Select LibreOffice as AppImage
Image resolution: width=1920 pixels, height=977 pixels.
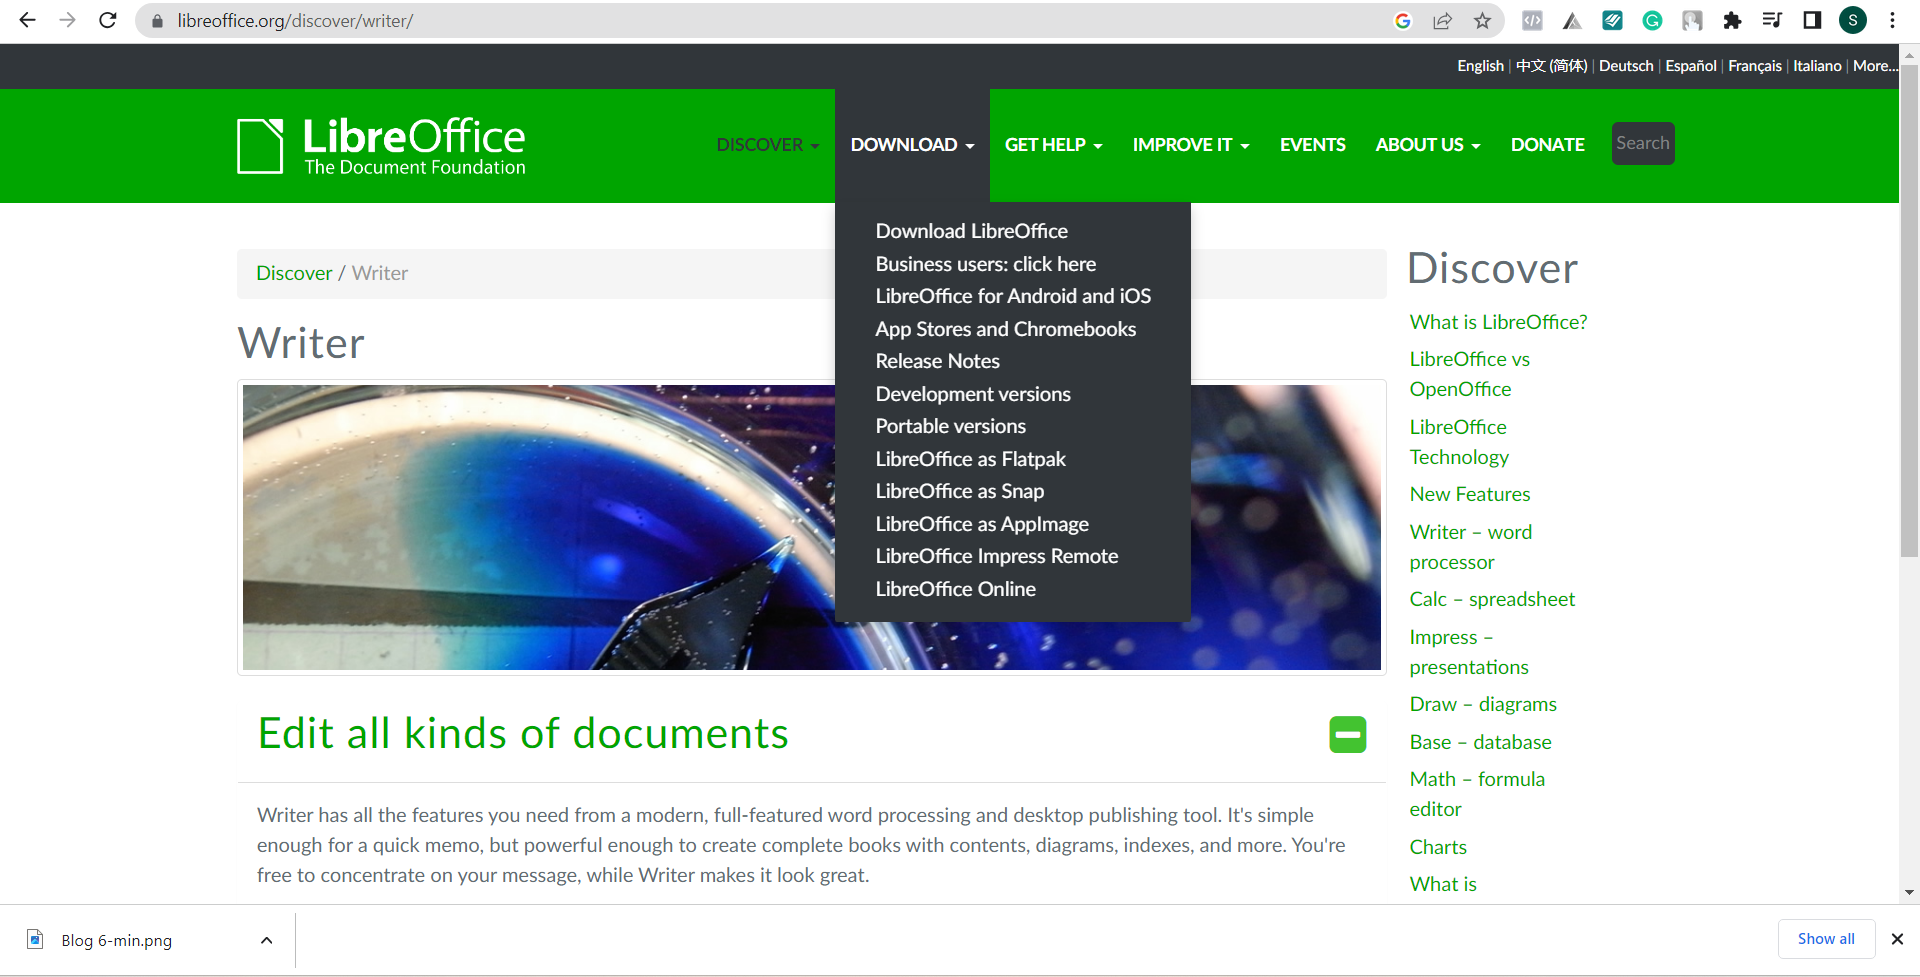pyautogui.click(x=982, y=524)
